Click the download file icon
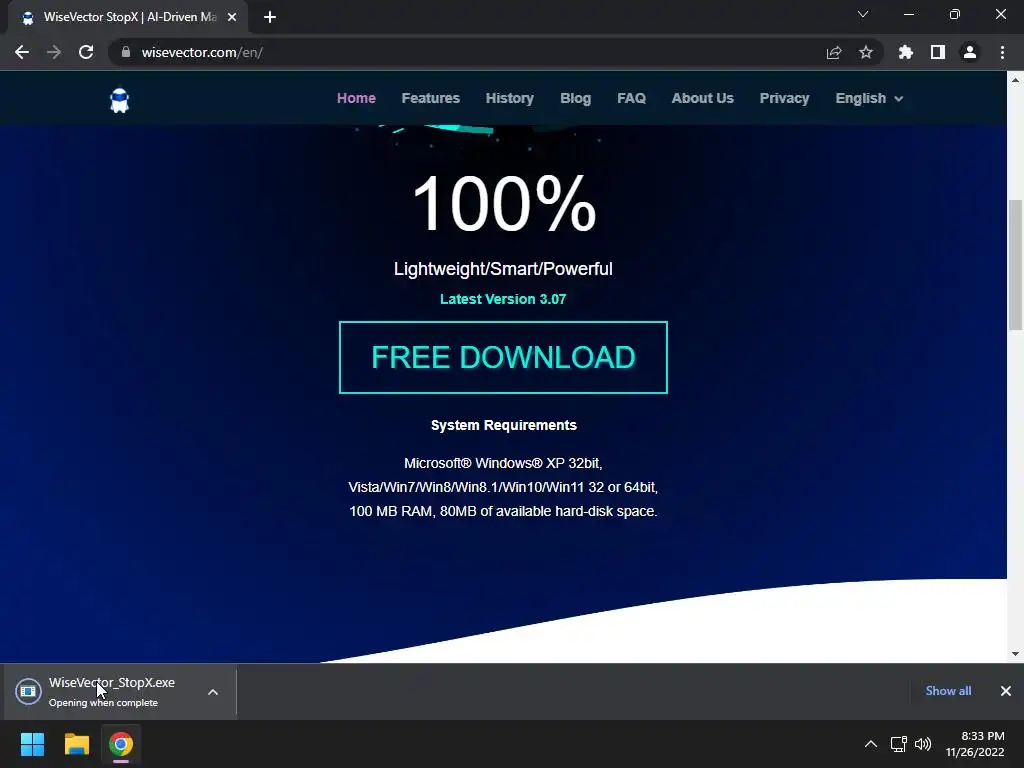 click(28, 691)
